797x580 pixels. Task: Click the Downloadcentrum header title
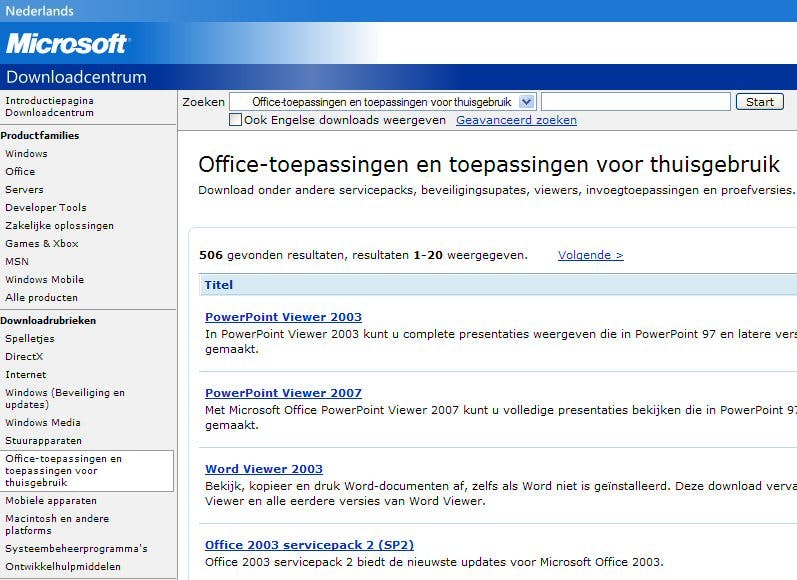(x=76, y=77)
